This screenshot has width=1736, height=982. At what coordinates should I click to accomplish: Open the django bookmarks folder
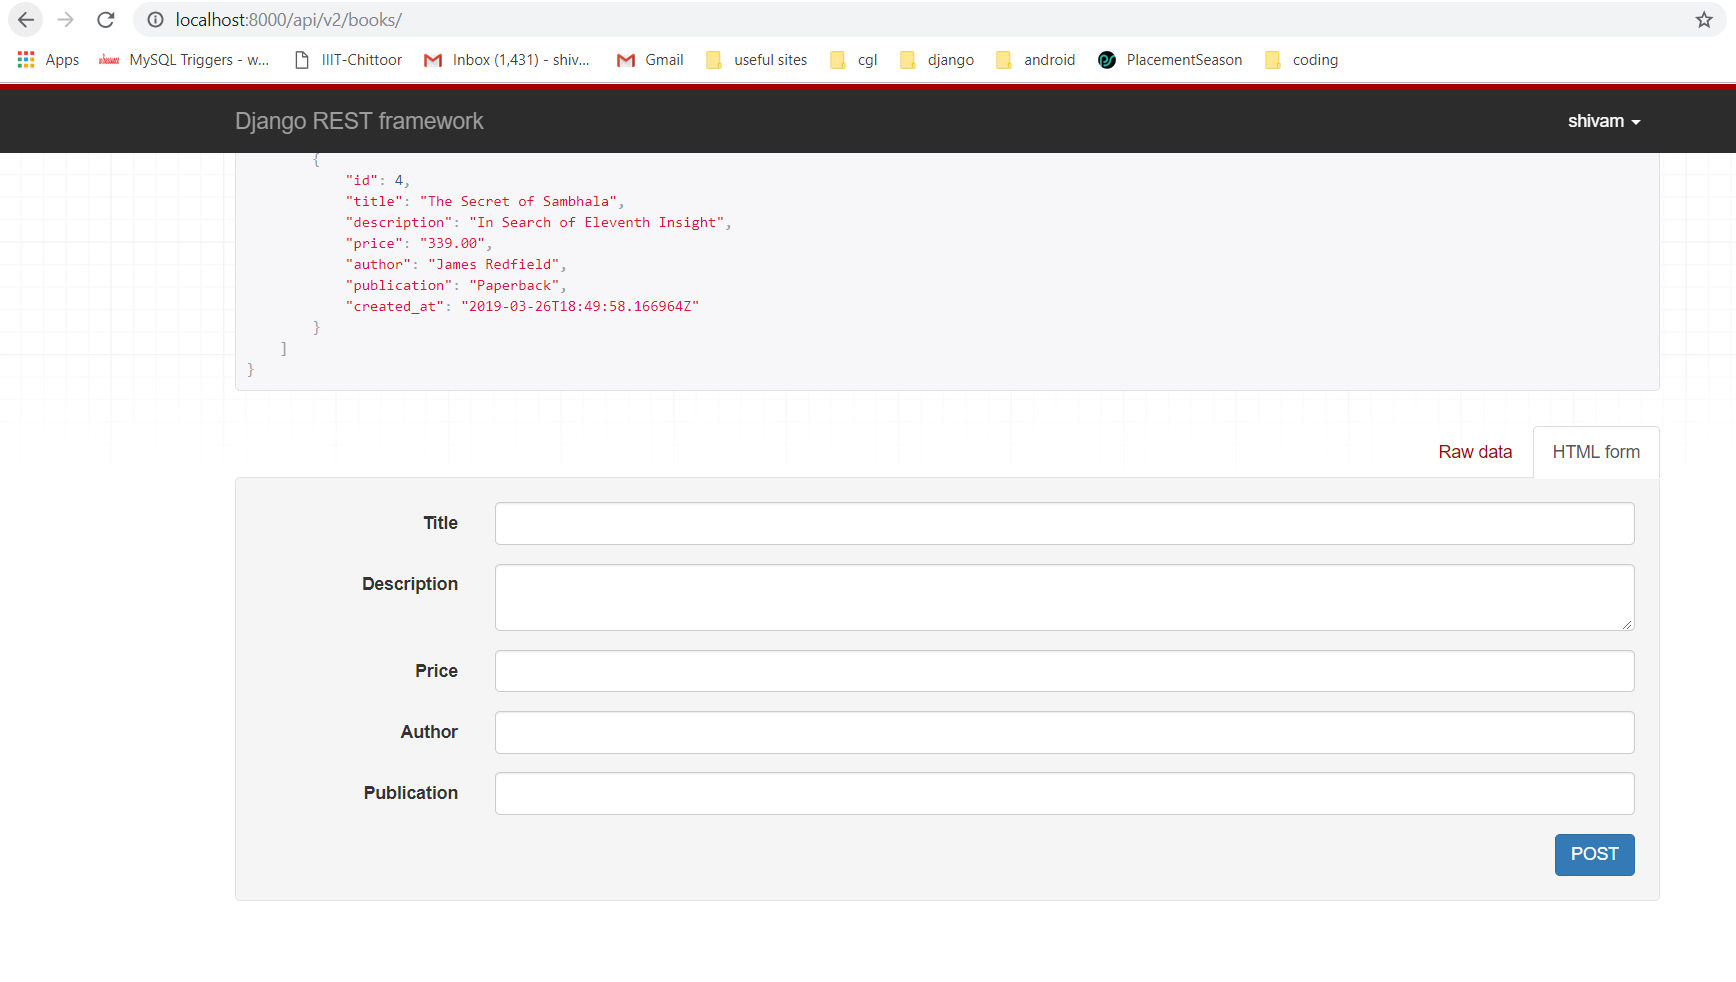tap(936, 59)
